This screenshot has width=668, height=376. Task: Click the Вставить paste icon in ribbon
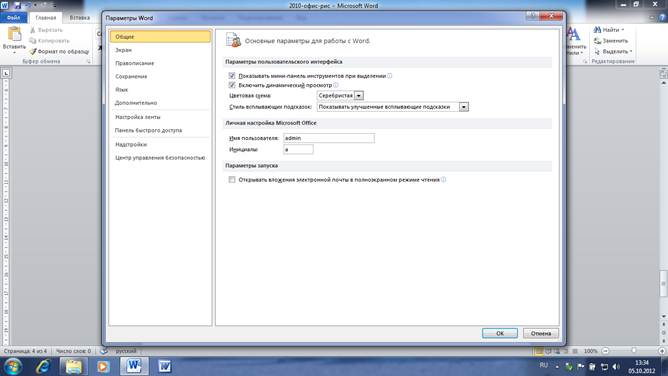pyautogui.click(x=14, y=34)
